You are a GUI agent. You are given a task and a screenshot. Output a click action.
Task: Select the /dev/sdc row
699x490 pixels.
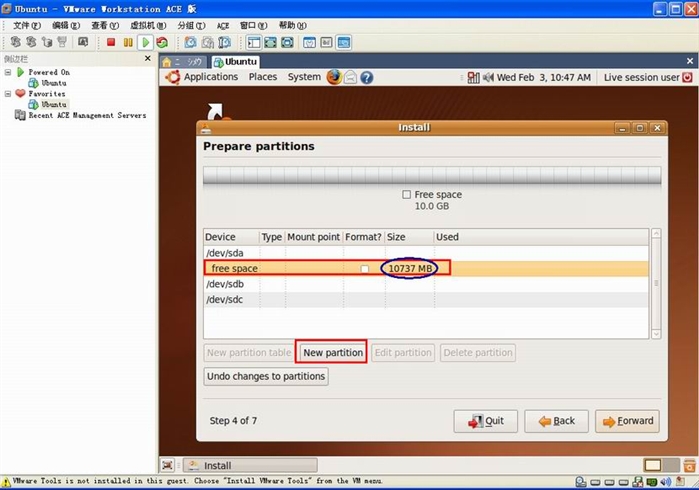click(426, 300)
